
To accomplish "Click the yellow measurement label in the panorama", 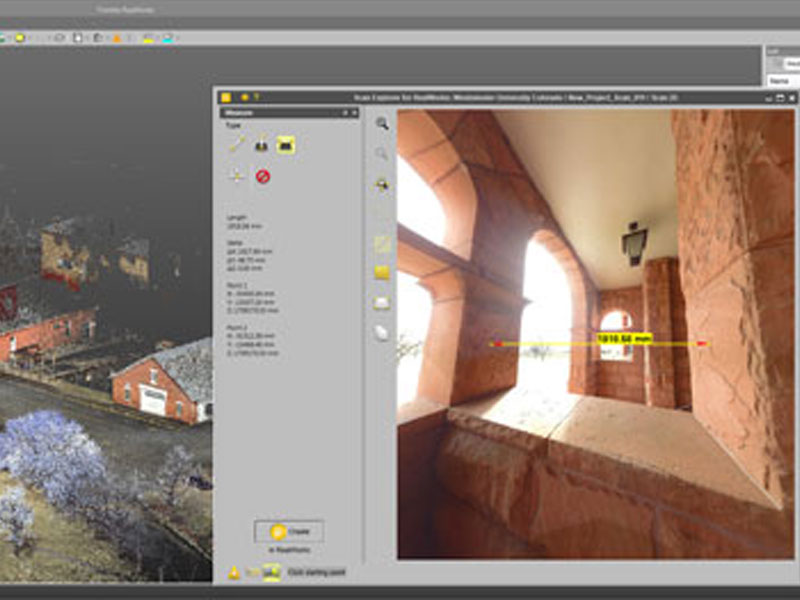I will point(624,339).
